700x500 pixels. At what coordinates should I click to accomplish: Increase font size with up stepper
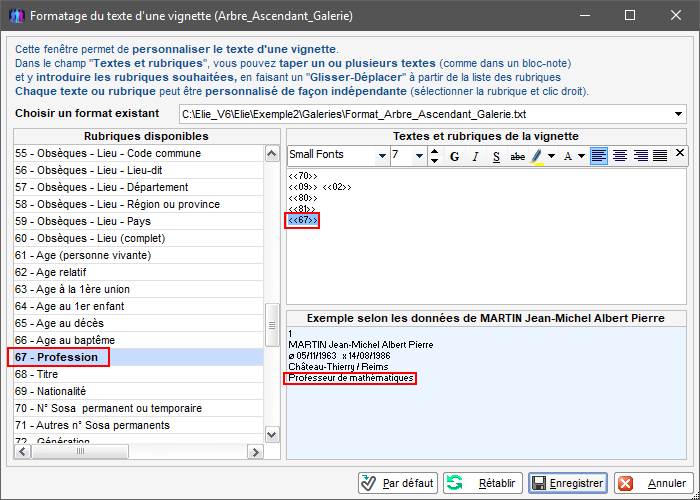[x=434, y=151]
